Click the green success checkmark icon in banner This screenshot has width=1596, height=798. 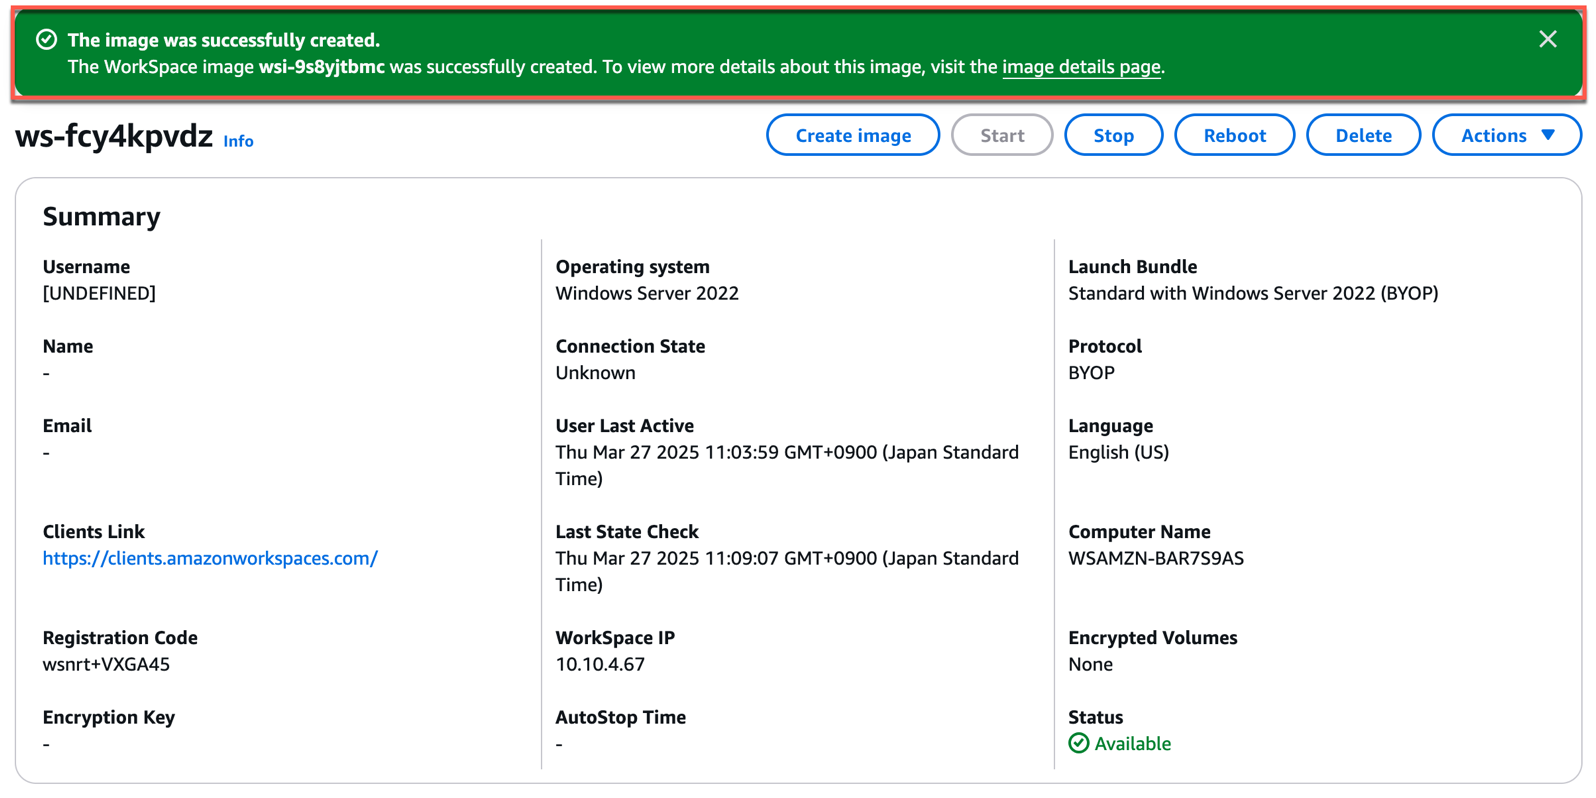pos(46,39)
